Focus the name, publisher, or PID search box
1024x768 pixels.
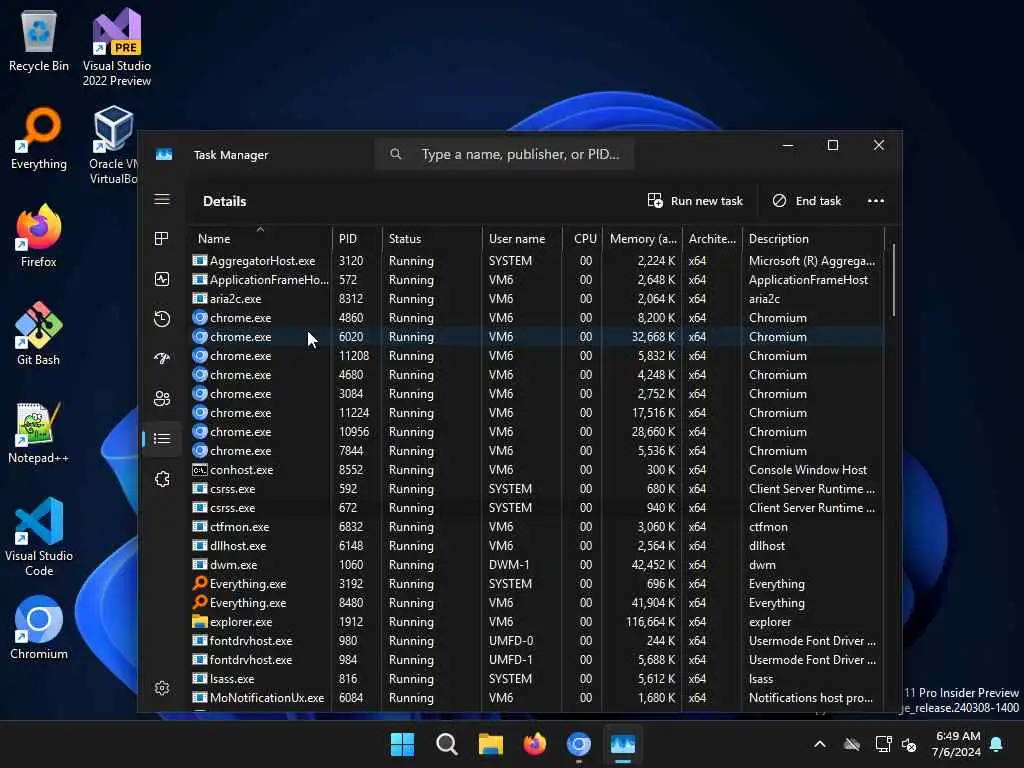tap(504, 154)
